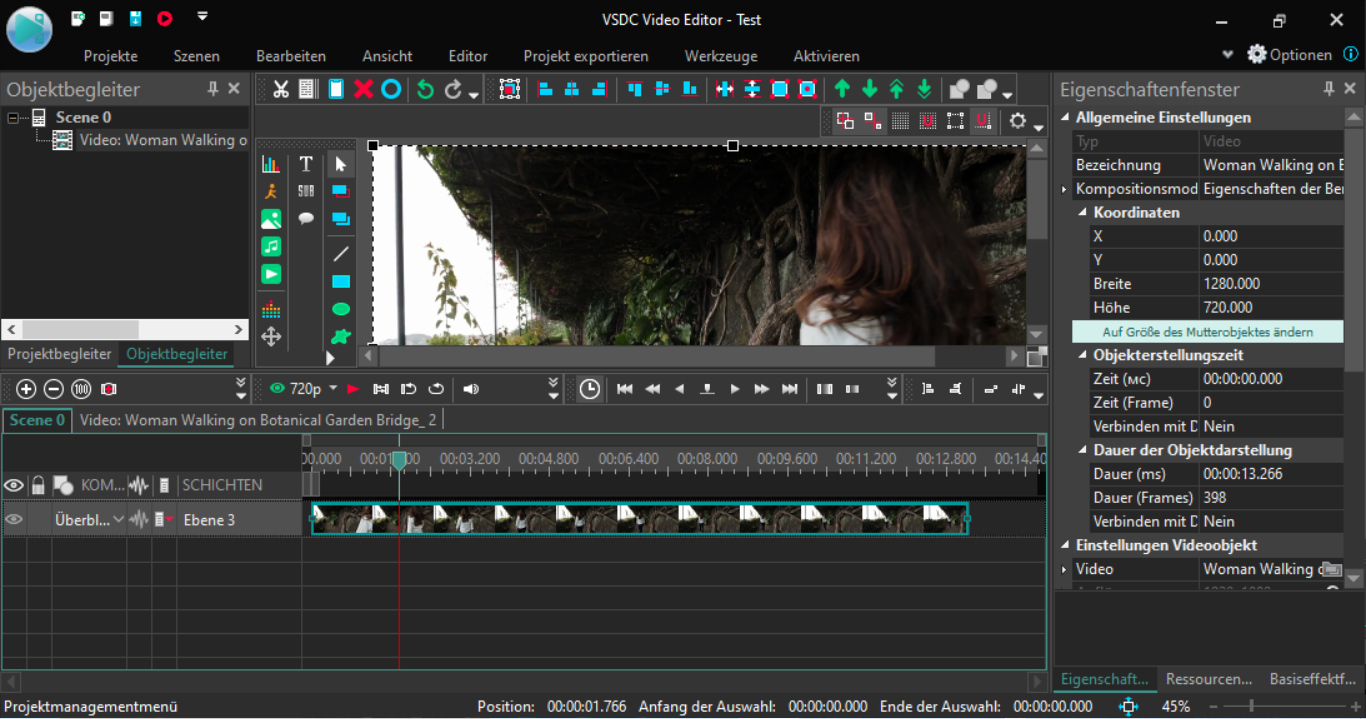Click the red X delete icon

(x=363, y=89)
